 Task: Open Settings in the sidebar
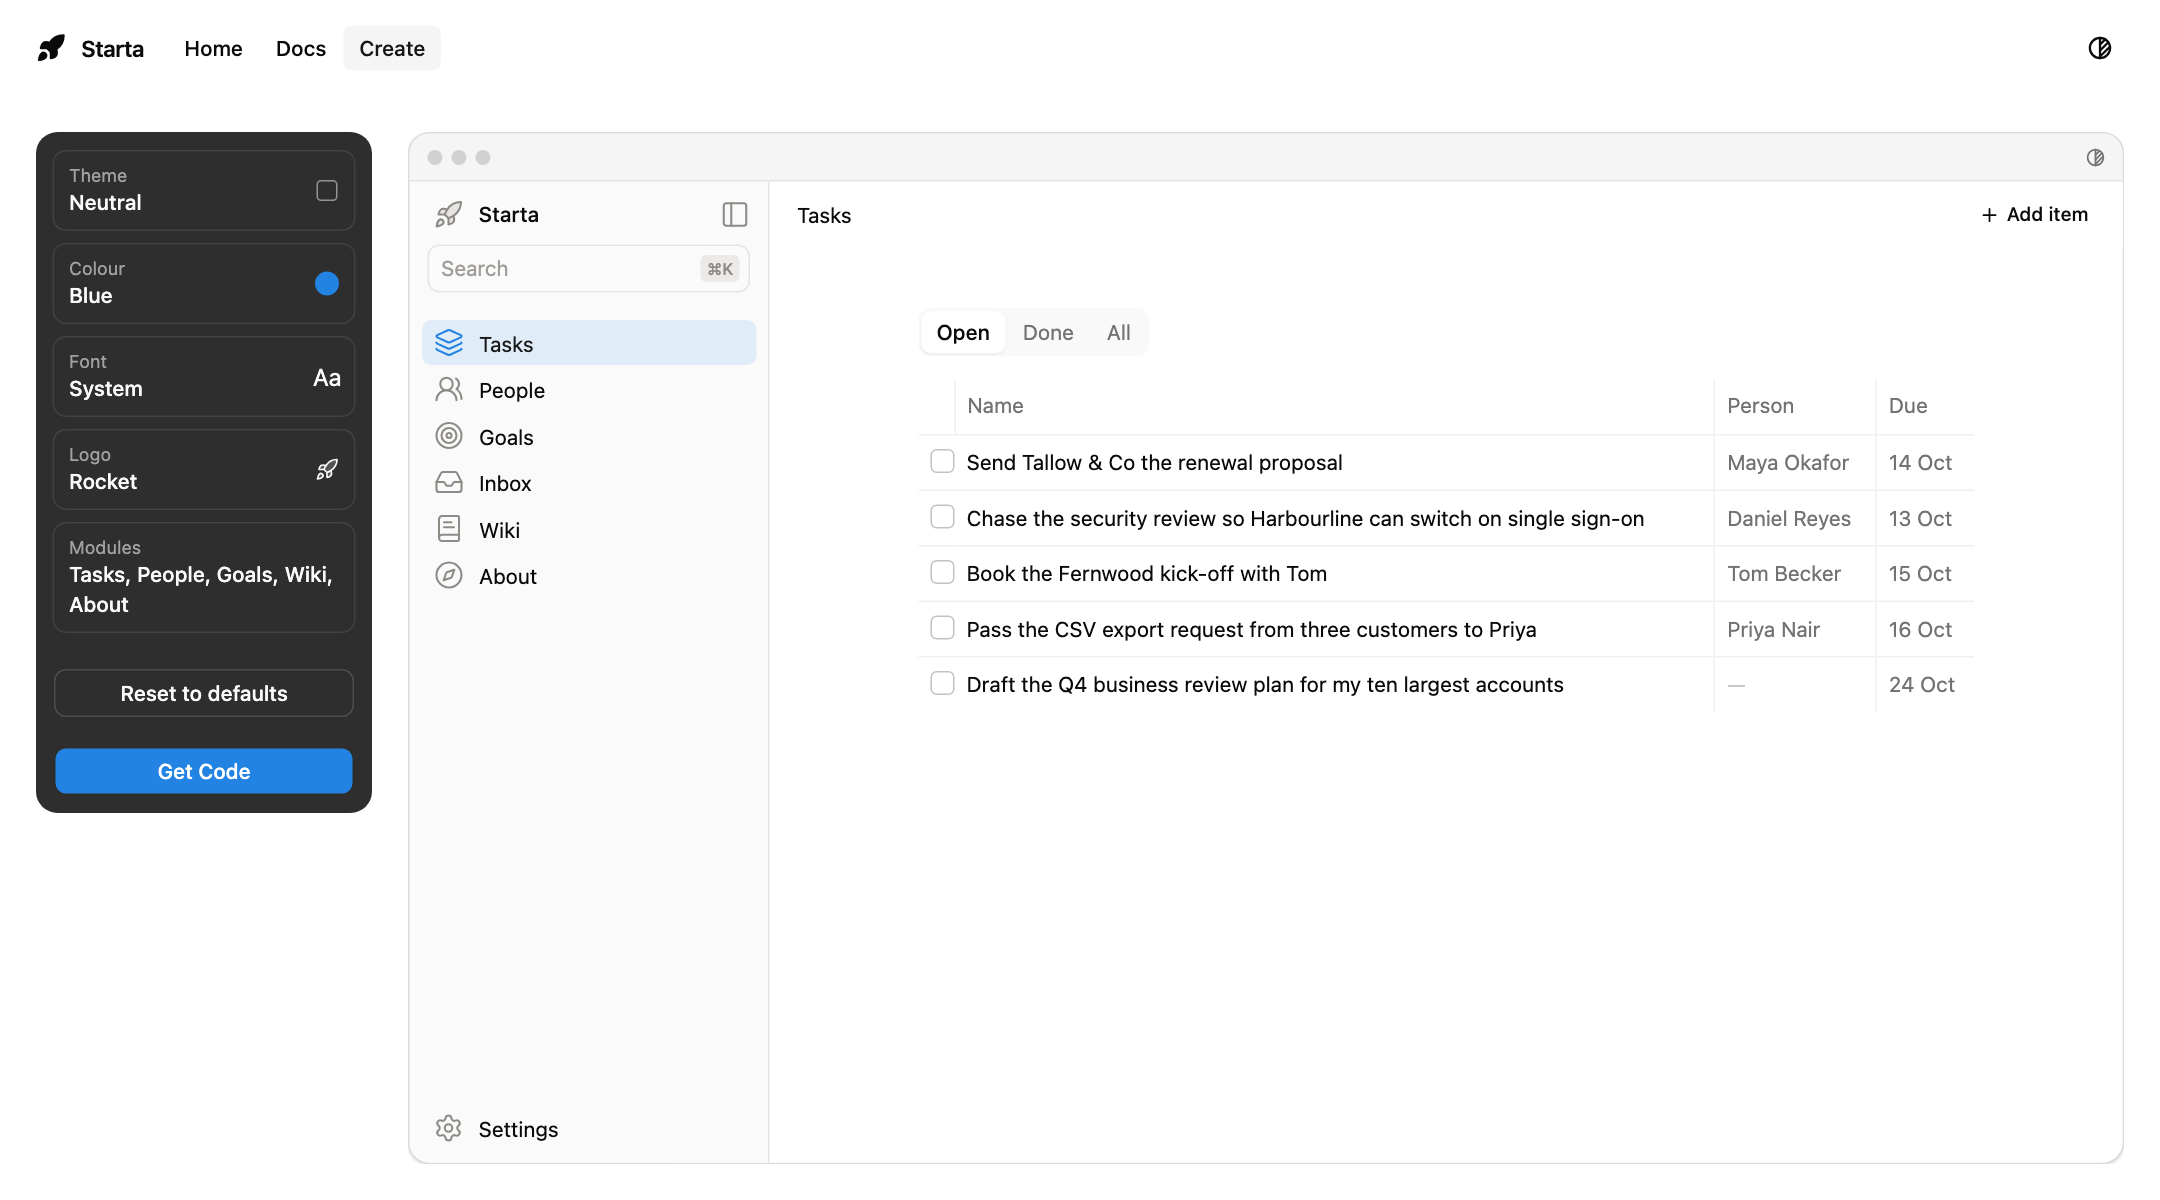pyautogui.click(x=589, y=1128)
